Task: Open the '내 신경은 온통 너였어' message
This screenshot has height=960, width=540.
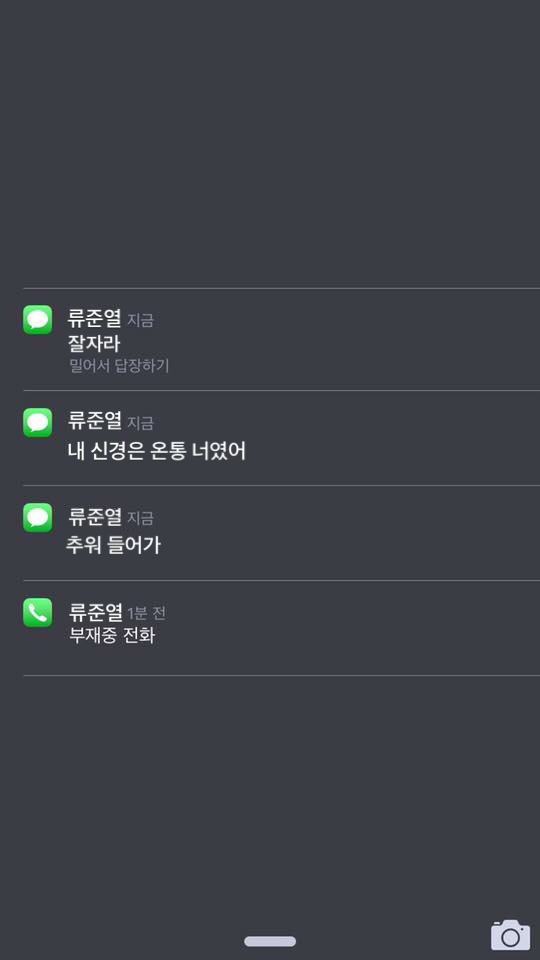Action: pos(282,438)
